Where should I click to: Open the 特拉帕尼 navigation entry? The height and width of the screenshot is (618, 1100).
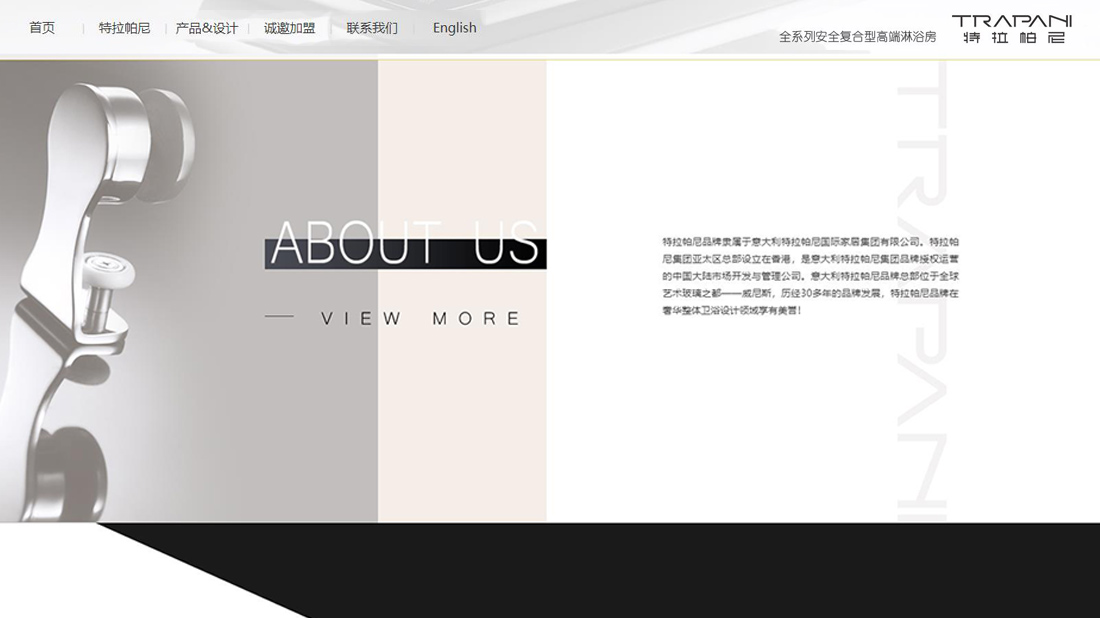click(x=122, y=28)
